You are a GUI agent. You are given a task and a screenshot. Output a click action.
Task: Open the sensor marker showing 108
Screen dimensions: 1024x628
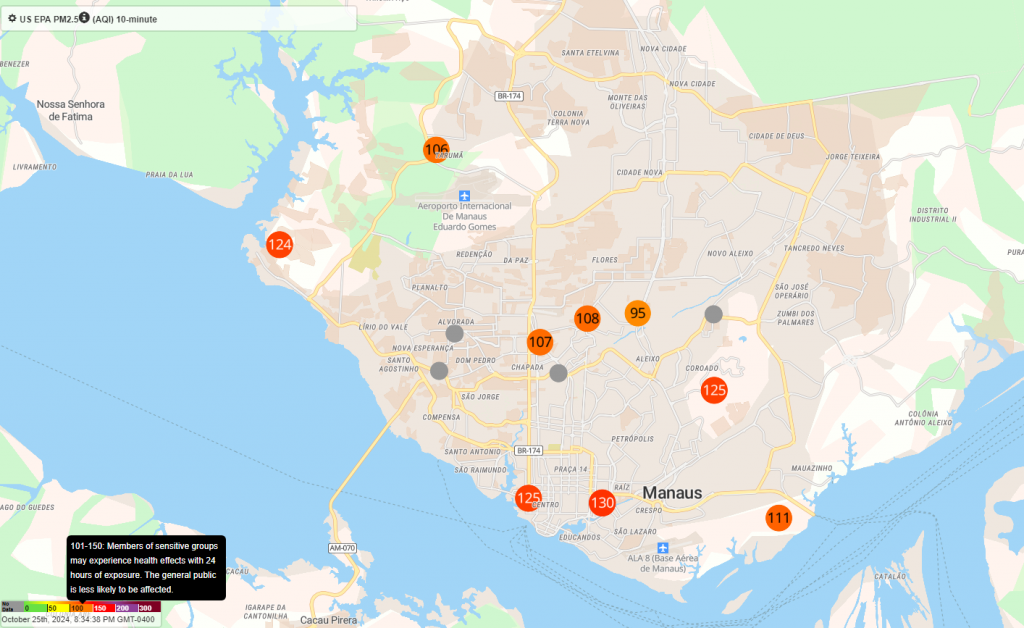click(x=587, y=319)
